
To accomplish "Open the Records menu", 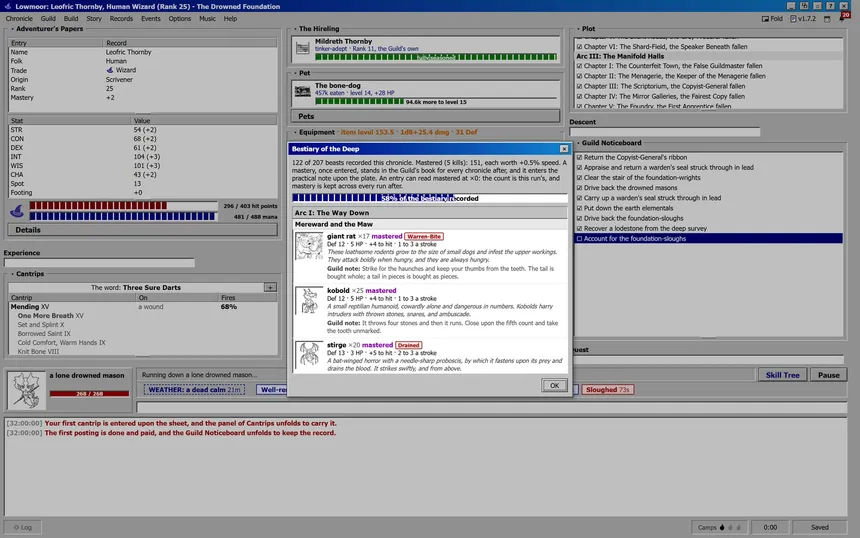I will click(121, 19).
